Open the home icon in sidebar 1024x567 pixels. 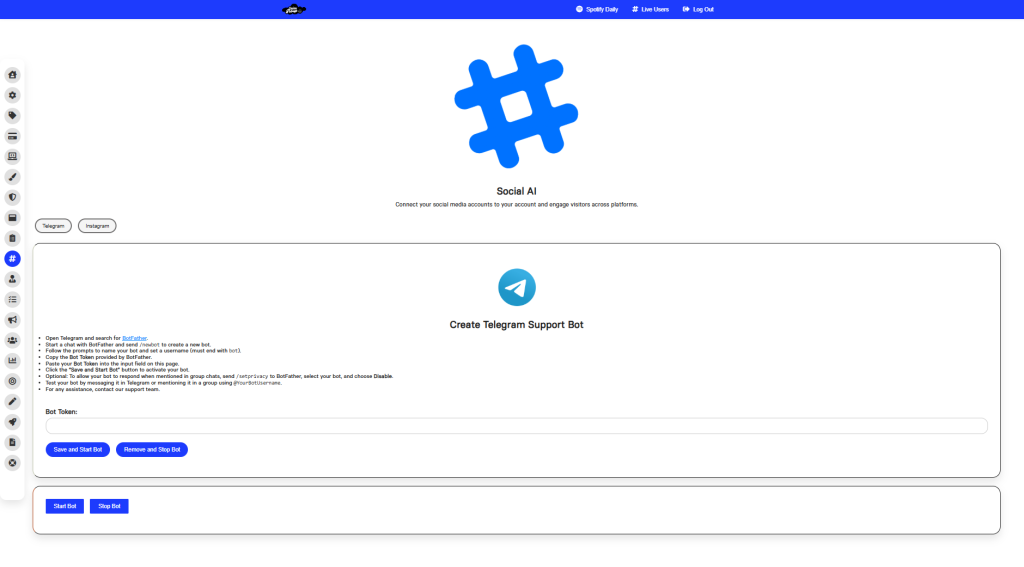[12, 75]
